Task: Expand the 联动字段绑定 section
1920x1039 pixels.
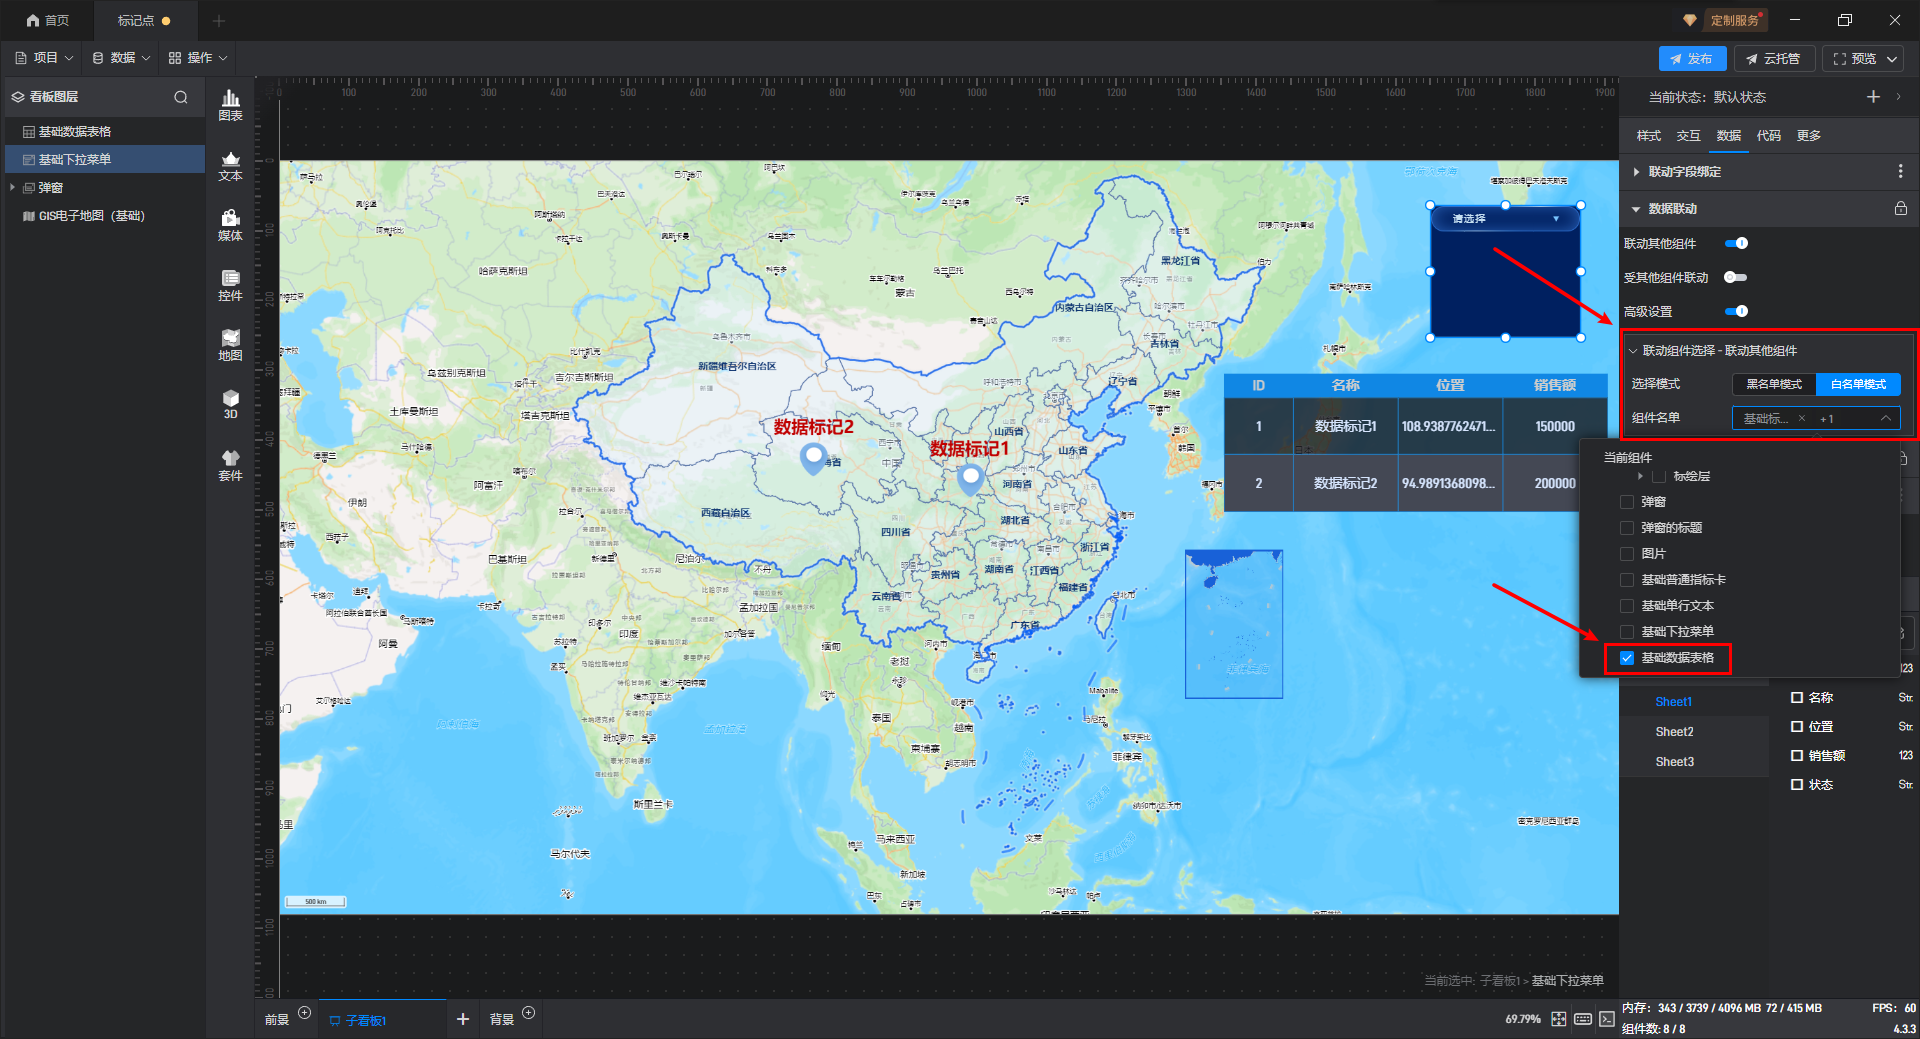Action: pos(1636,172)
